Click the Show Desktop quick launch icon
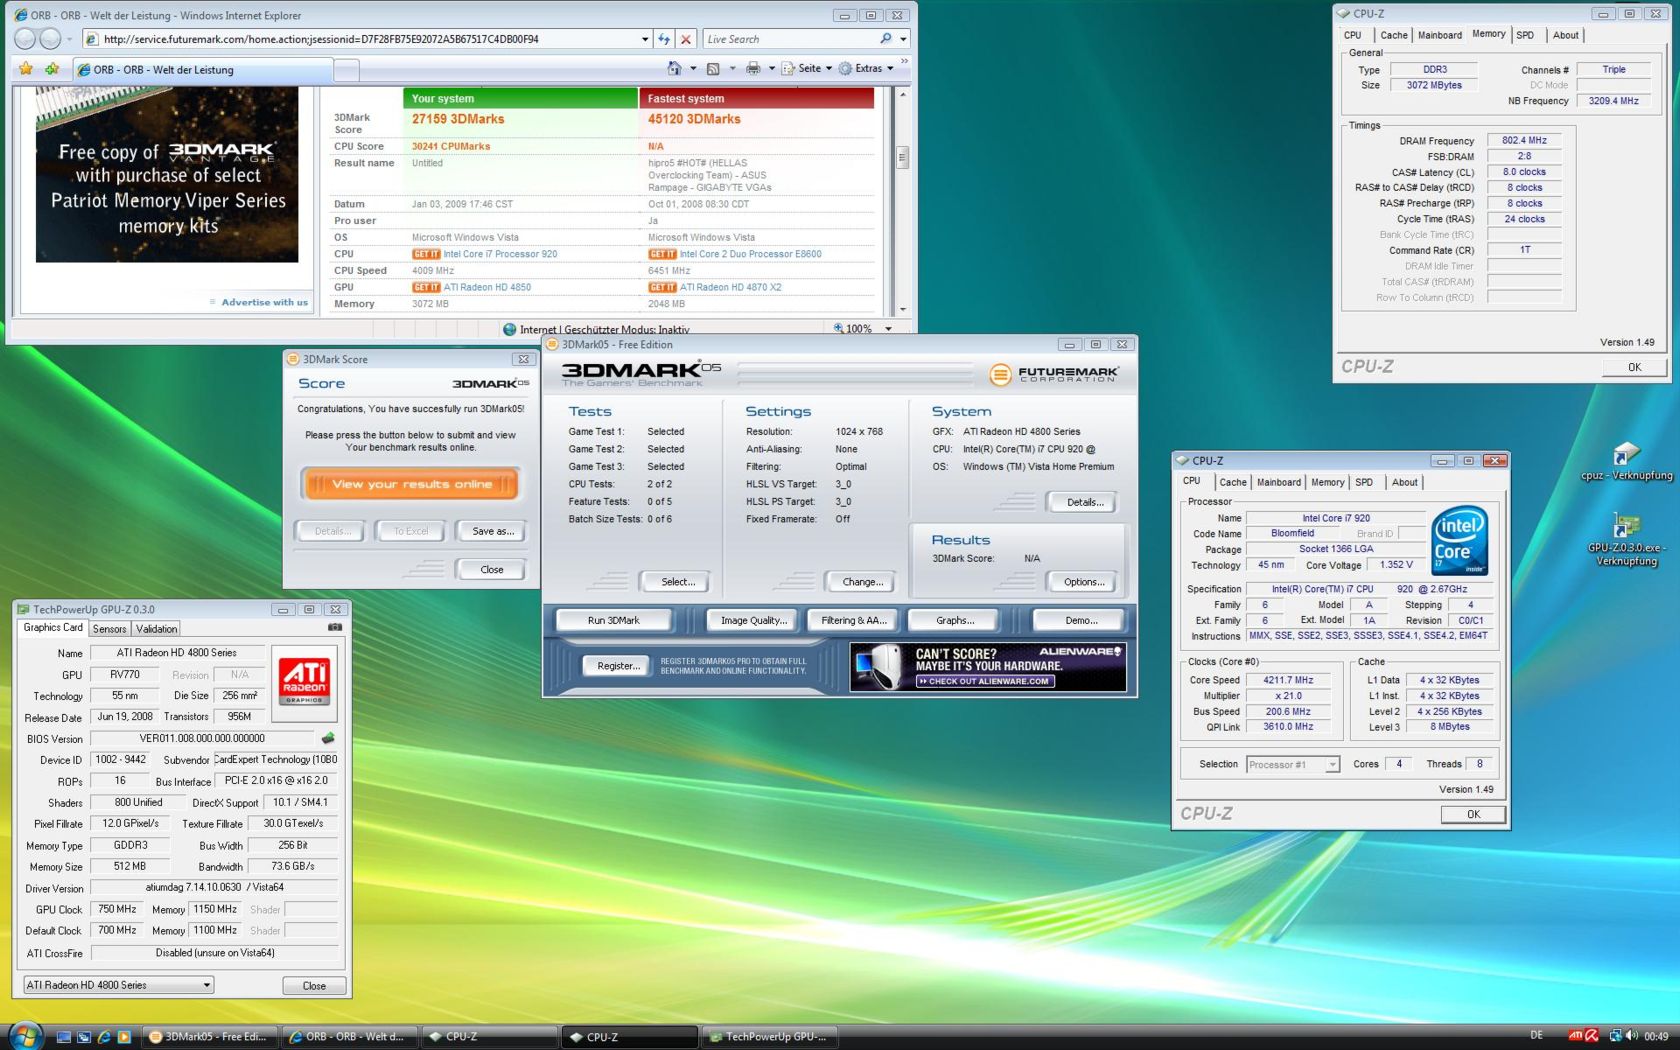 pyautogui.click(x=64, y=1037)
